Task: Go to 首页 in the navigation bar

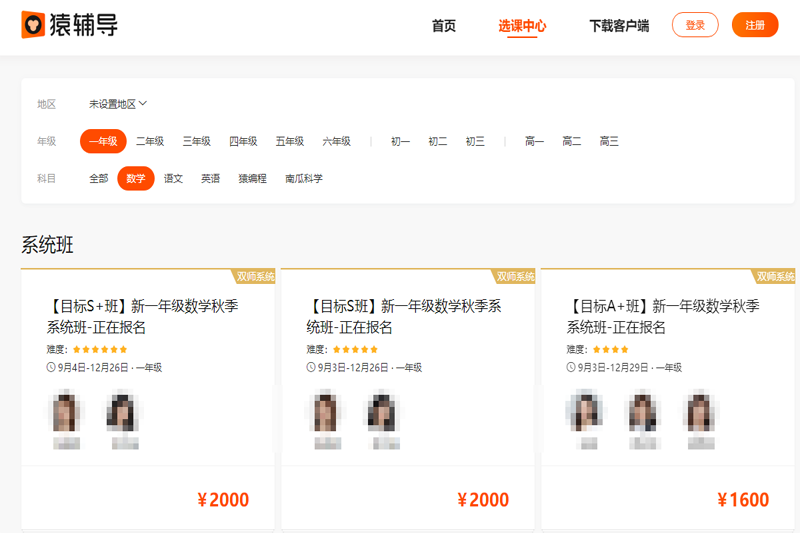Action: (x=444, y=26)
